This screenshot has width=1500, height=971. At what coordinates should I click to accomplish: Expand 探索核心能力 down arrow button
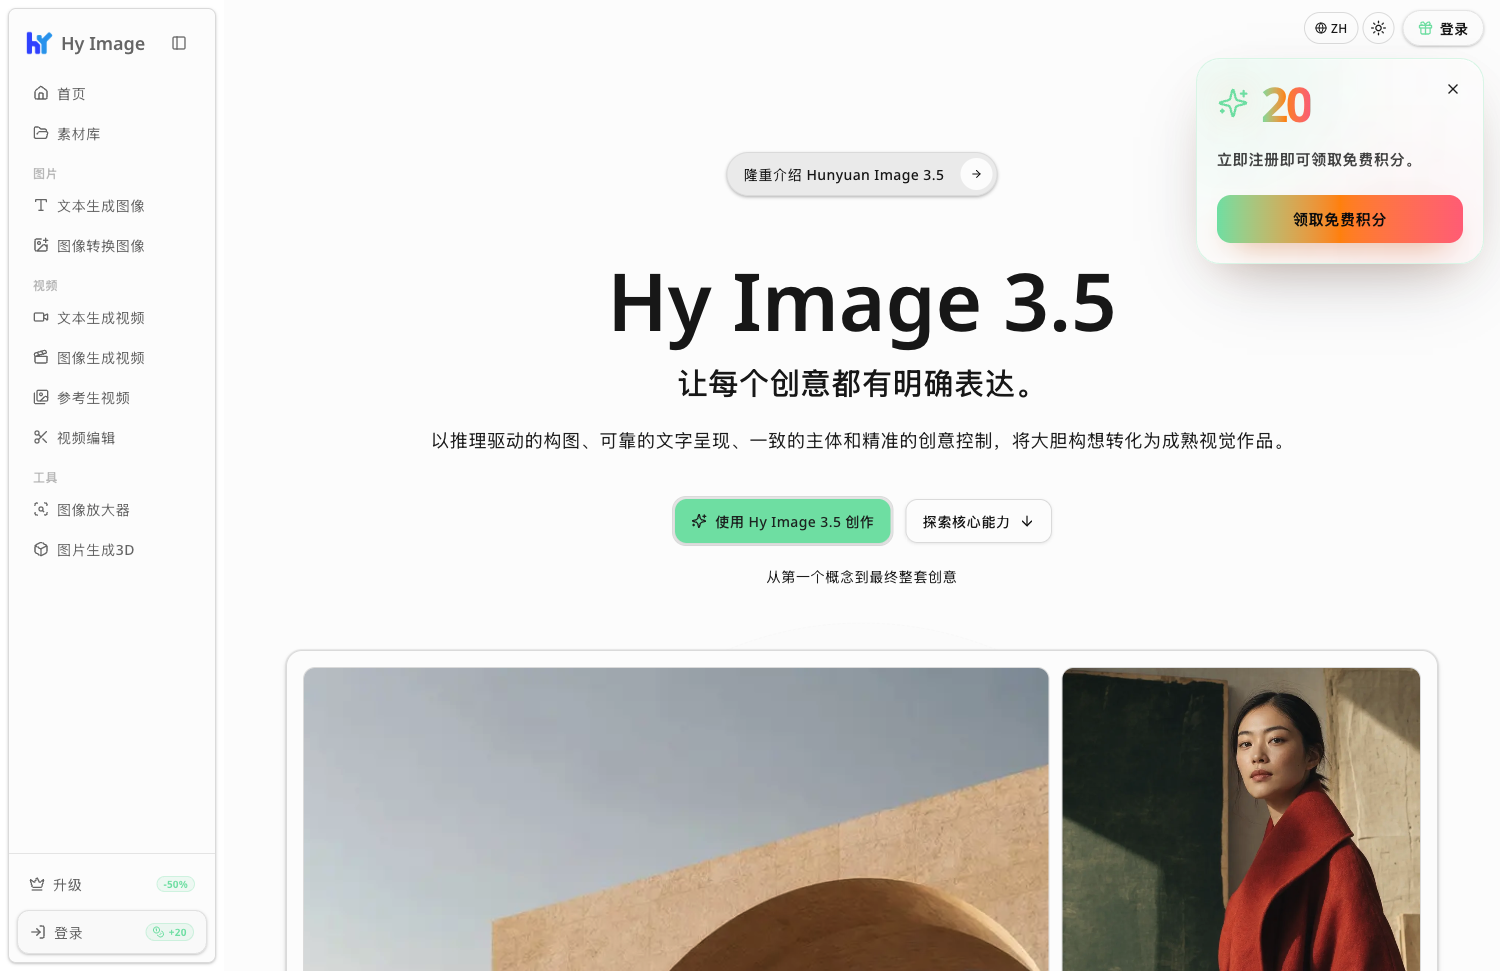point(978,521)
